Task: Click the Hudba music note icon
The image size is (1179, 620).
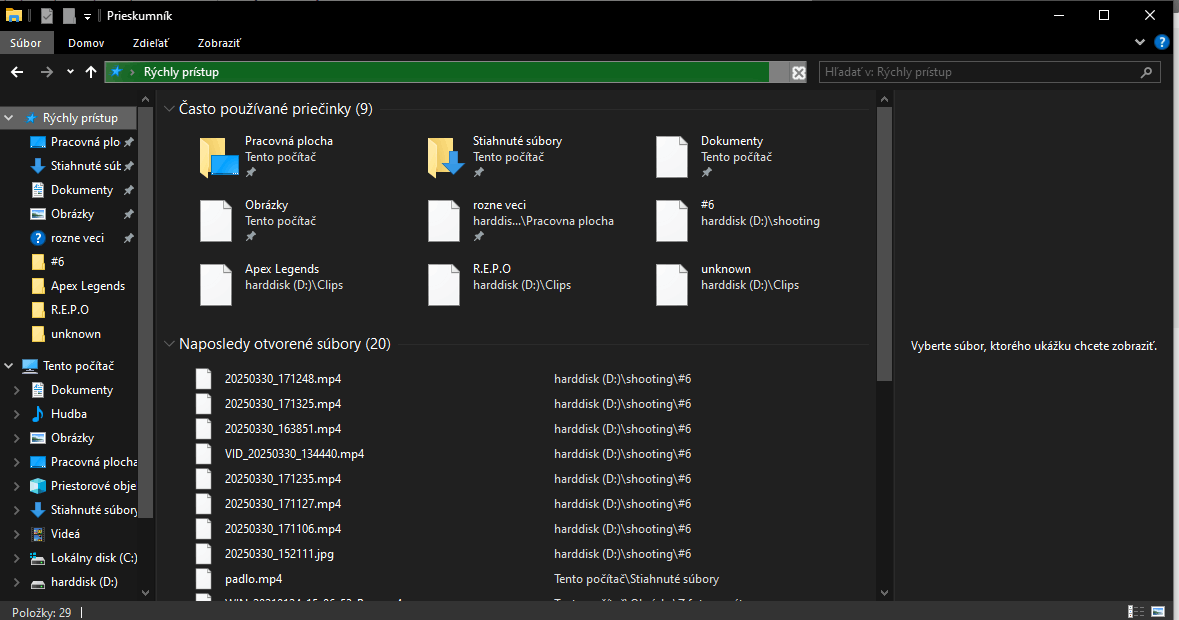Action: click(x=38, y=414)
